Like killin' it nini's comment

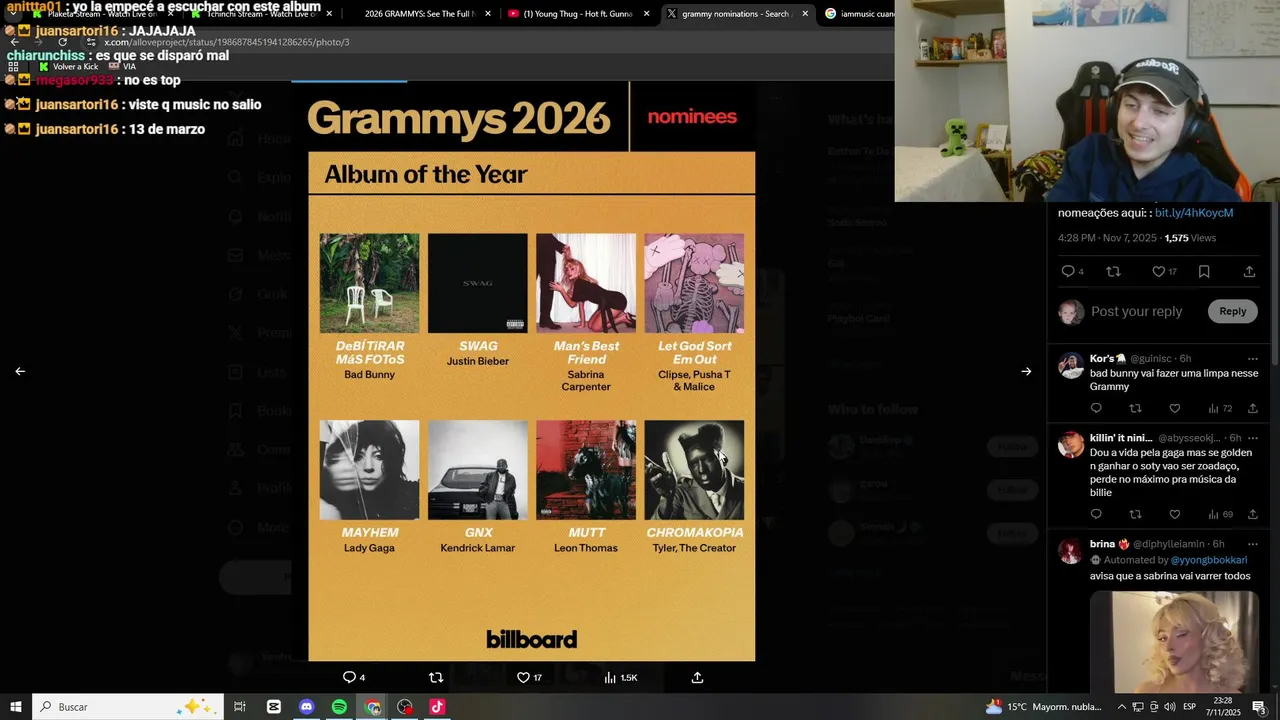pos(1175,514)
